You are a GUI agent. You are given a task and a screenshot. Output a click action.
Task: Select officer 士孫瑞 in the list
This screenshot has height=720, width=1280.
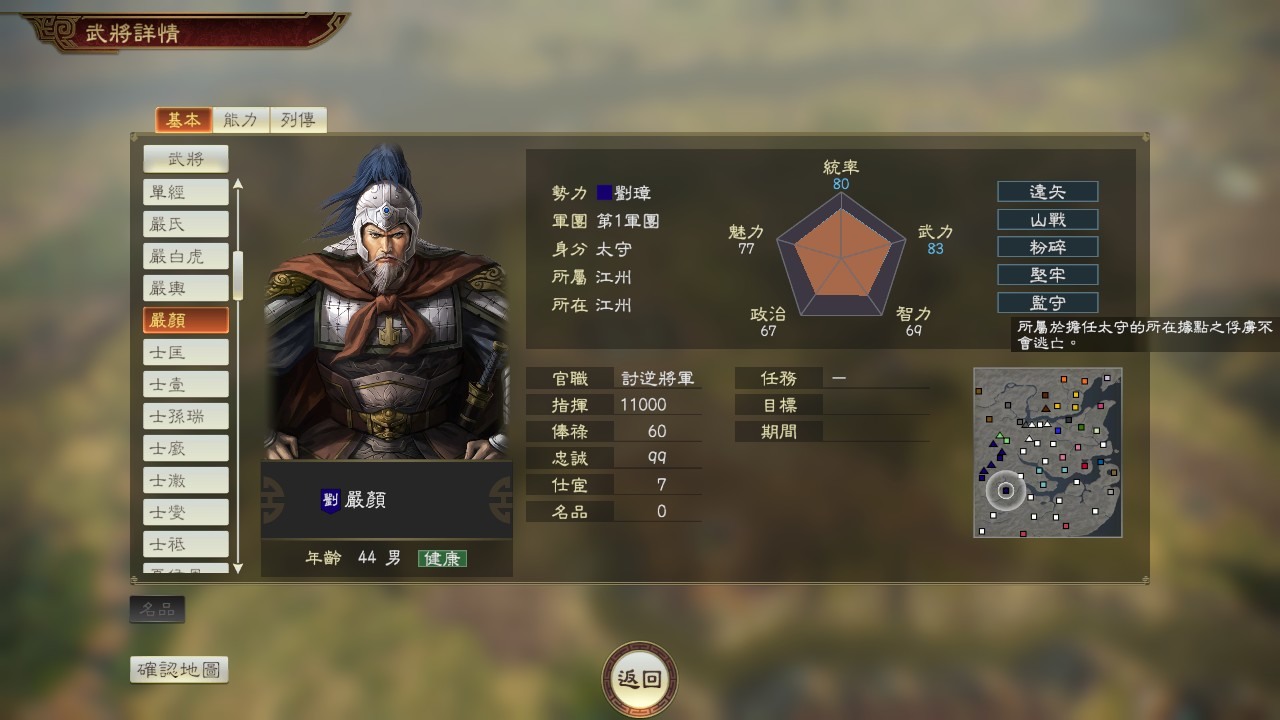click(186, 416)
